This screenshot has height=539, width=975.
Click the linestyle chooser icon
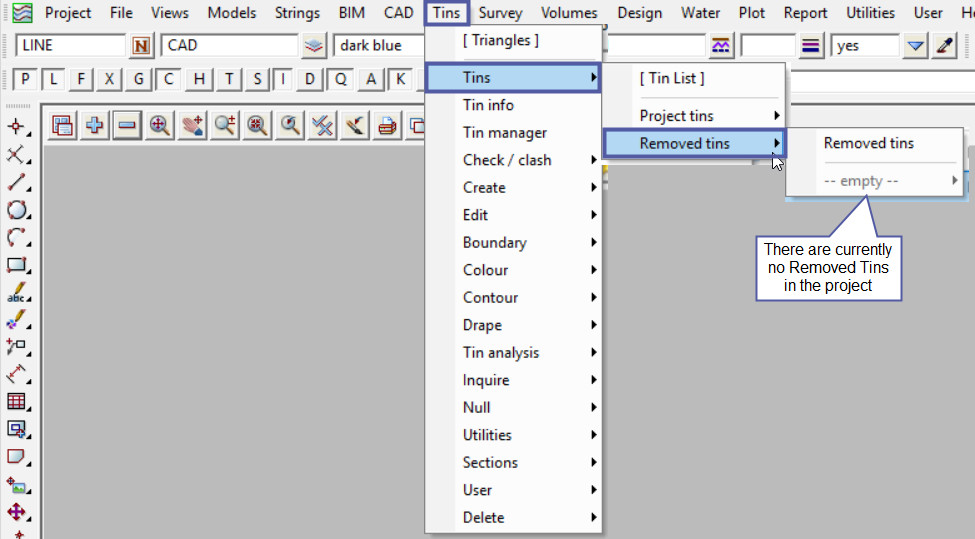point(720,46)
